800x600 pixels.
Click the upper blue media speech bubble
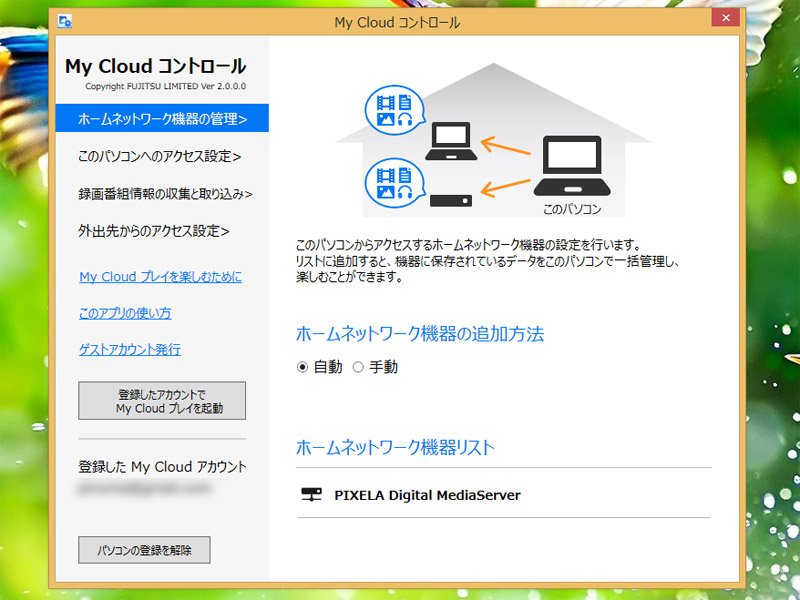pos(393,111)
